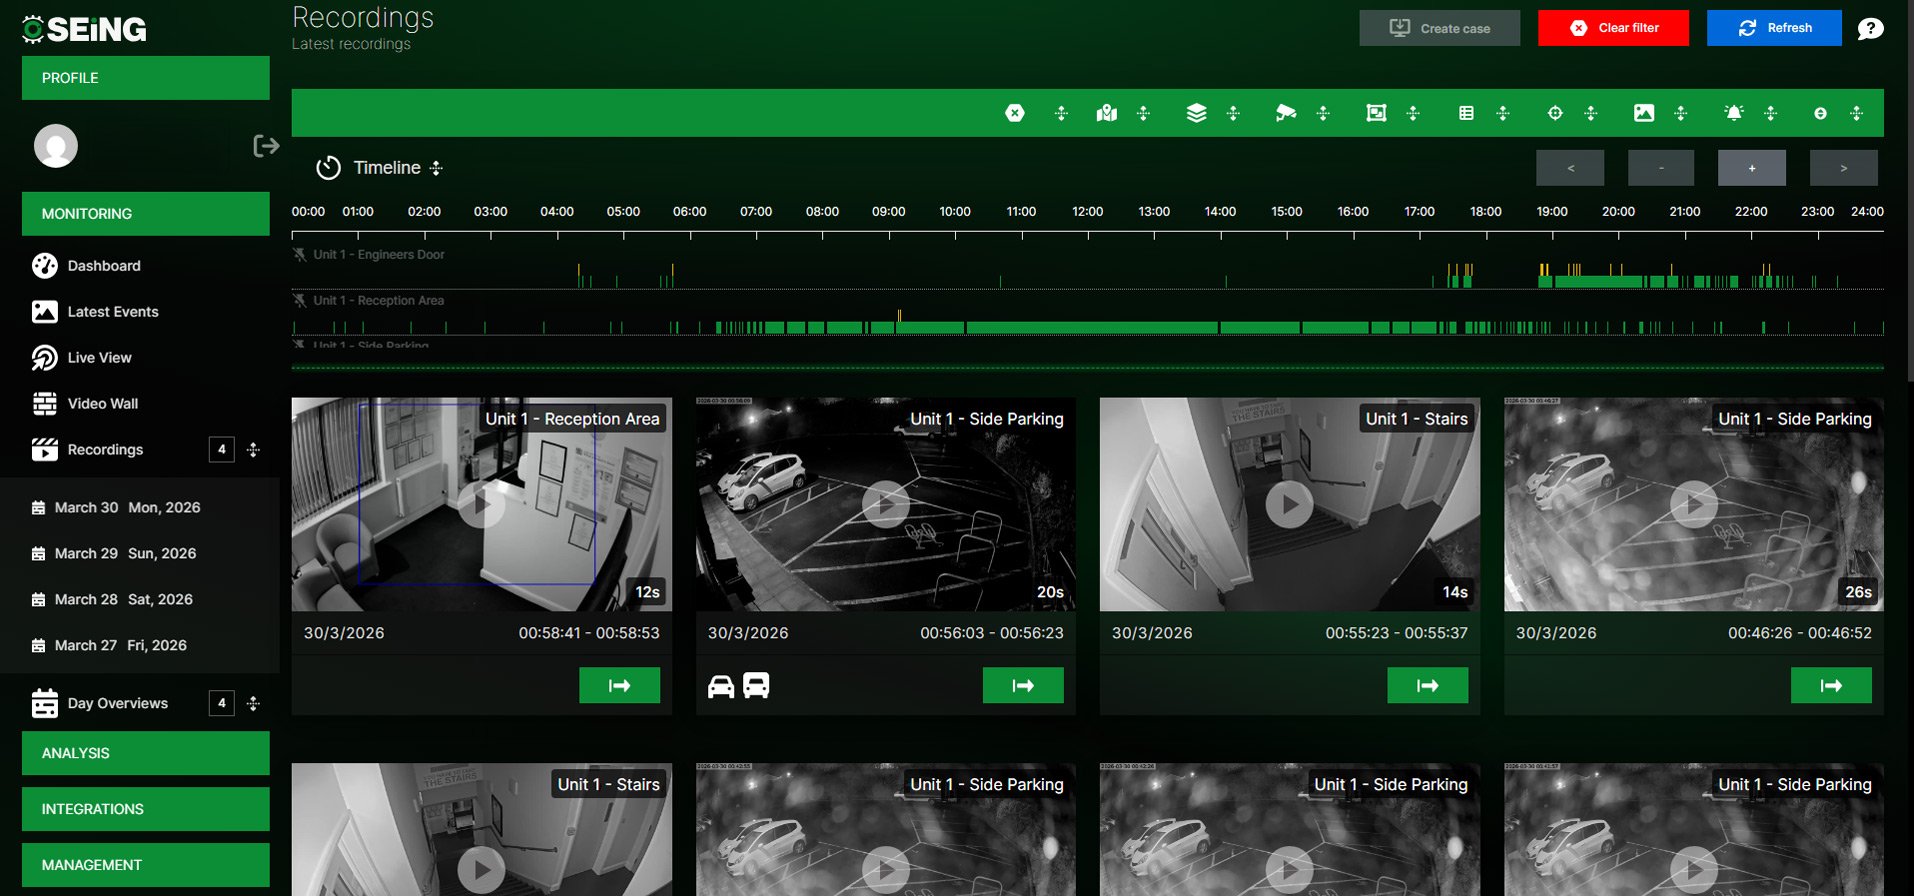Zoom in timeline with plus button
The image size is (1914, 896).
pos(1752,168)
